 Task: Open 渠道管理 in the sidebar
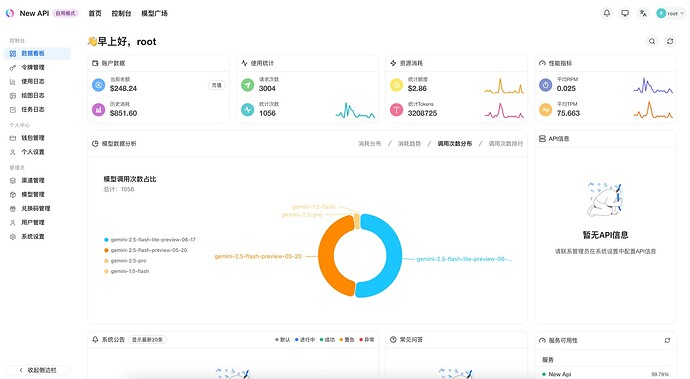(x=37, y=180)
